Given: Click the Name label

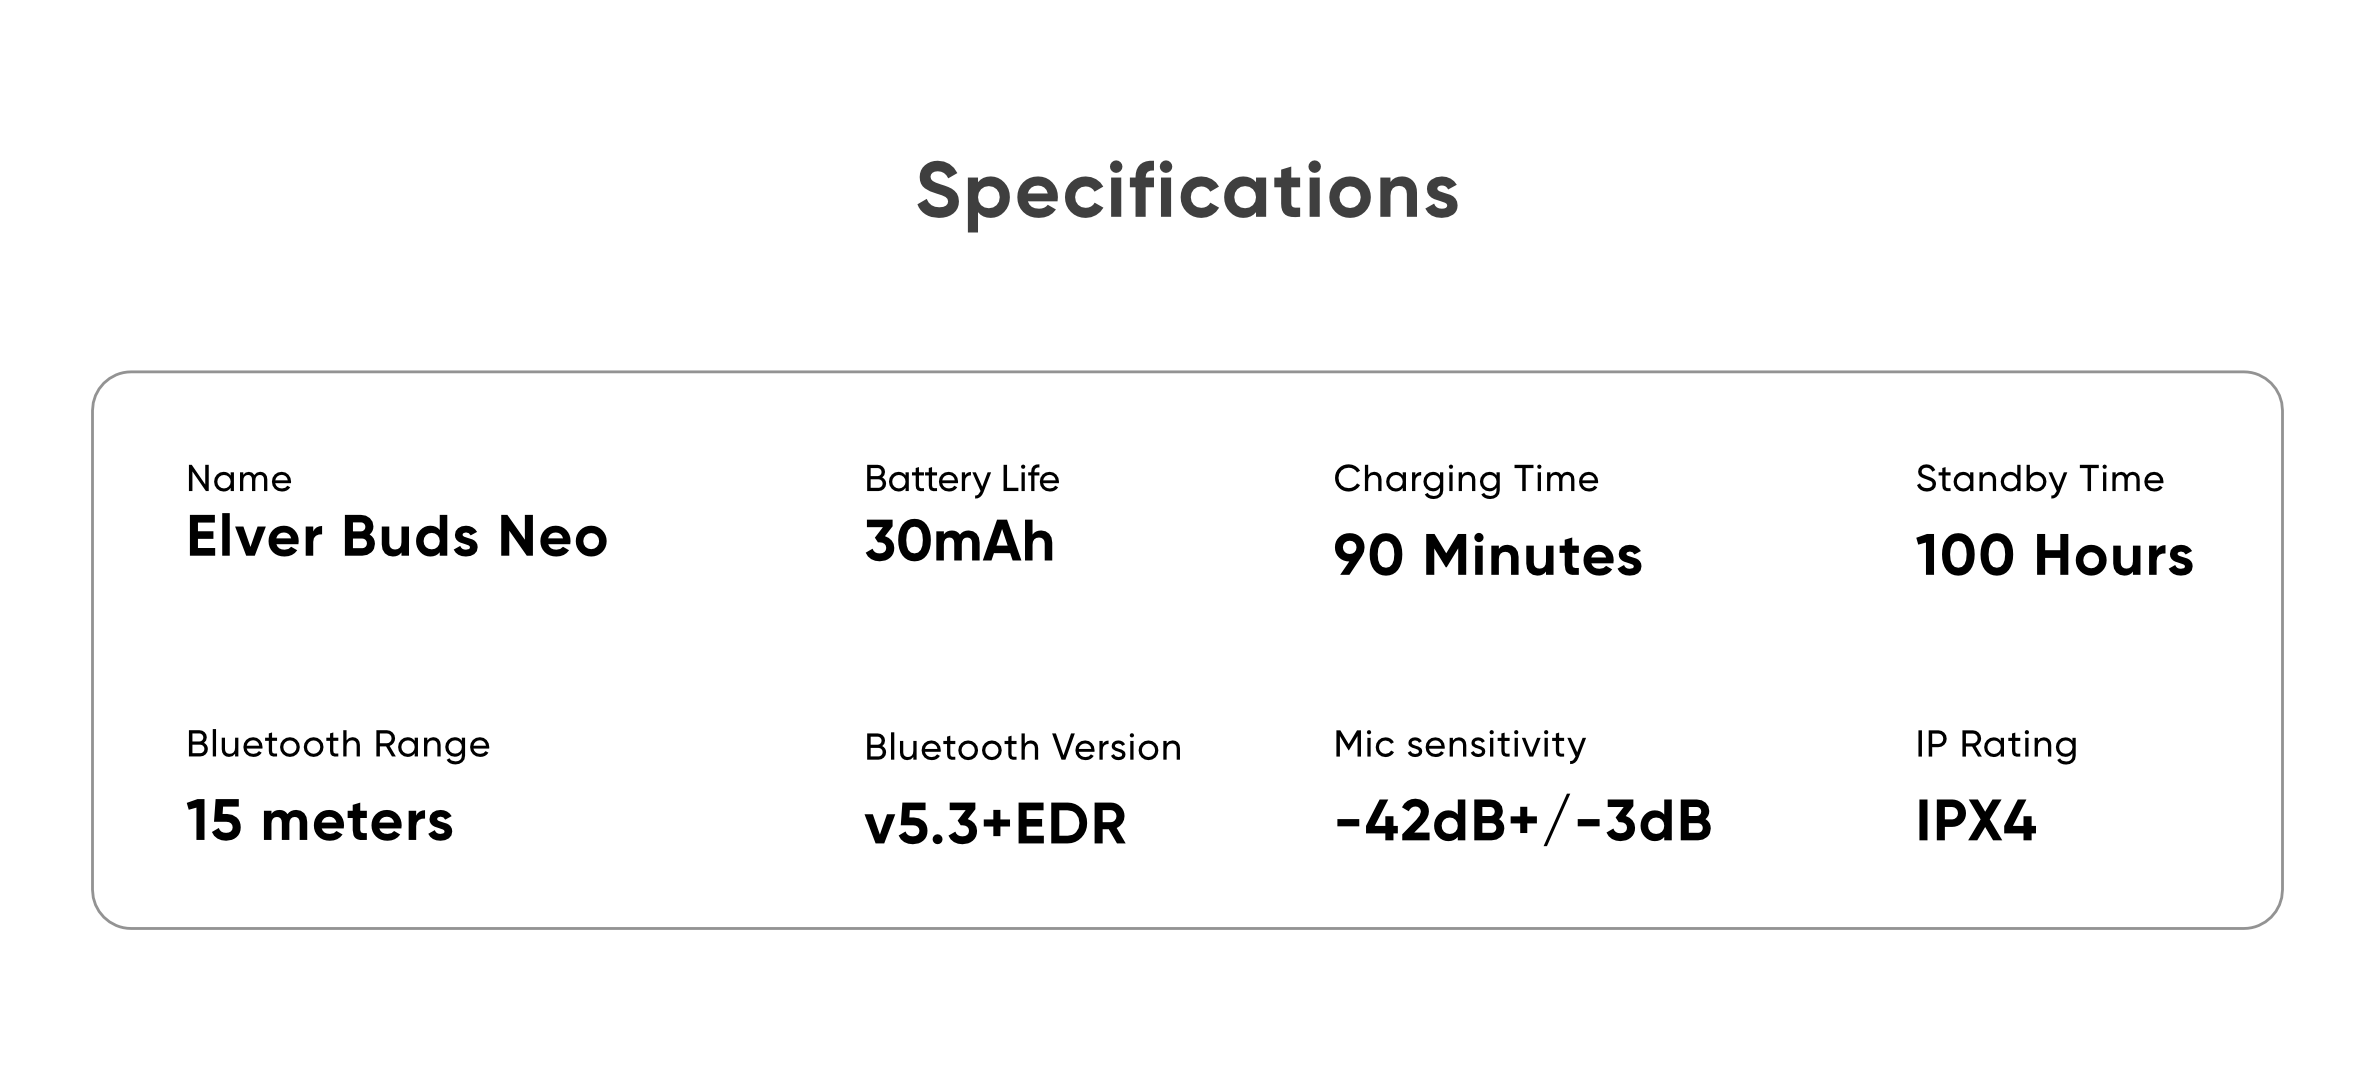Looking at the screenshot, I should (239, 479).
